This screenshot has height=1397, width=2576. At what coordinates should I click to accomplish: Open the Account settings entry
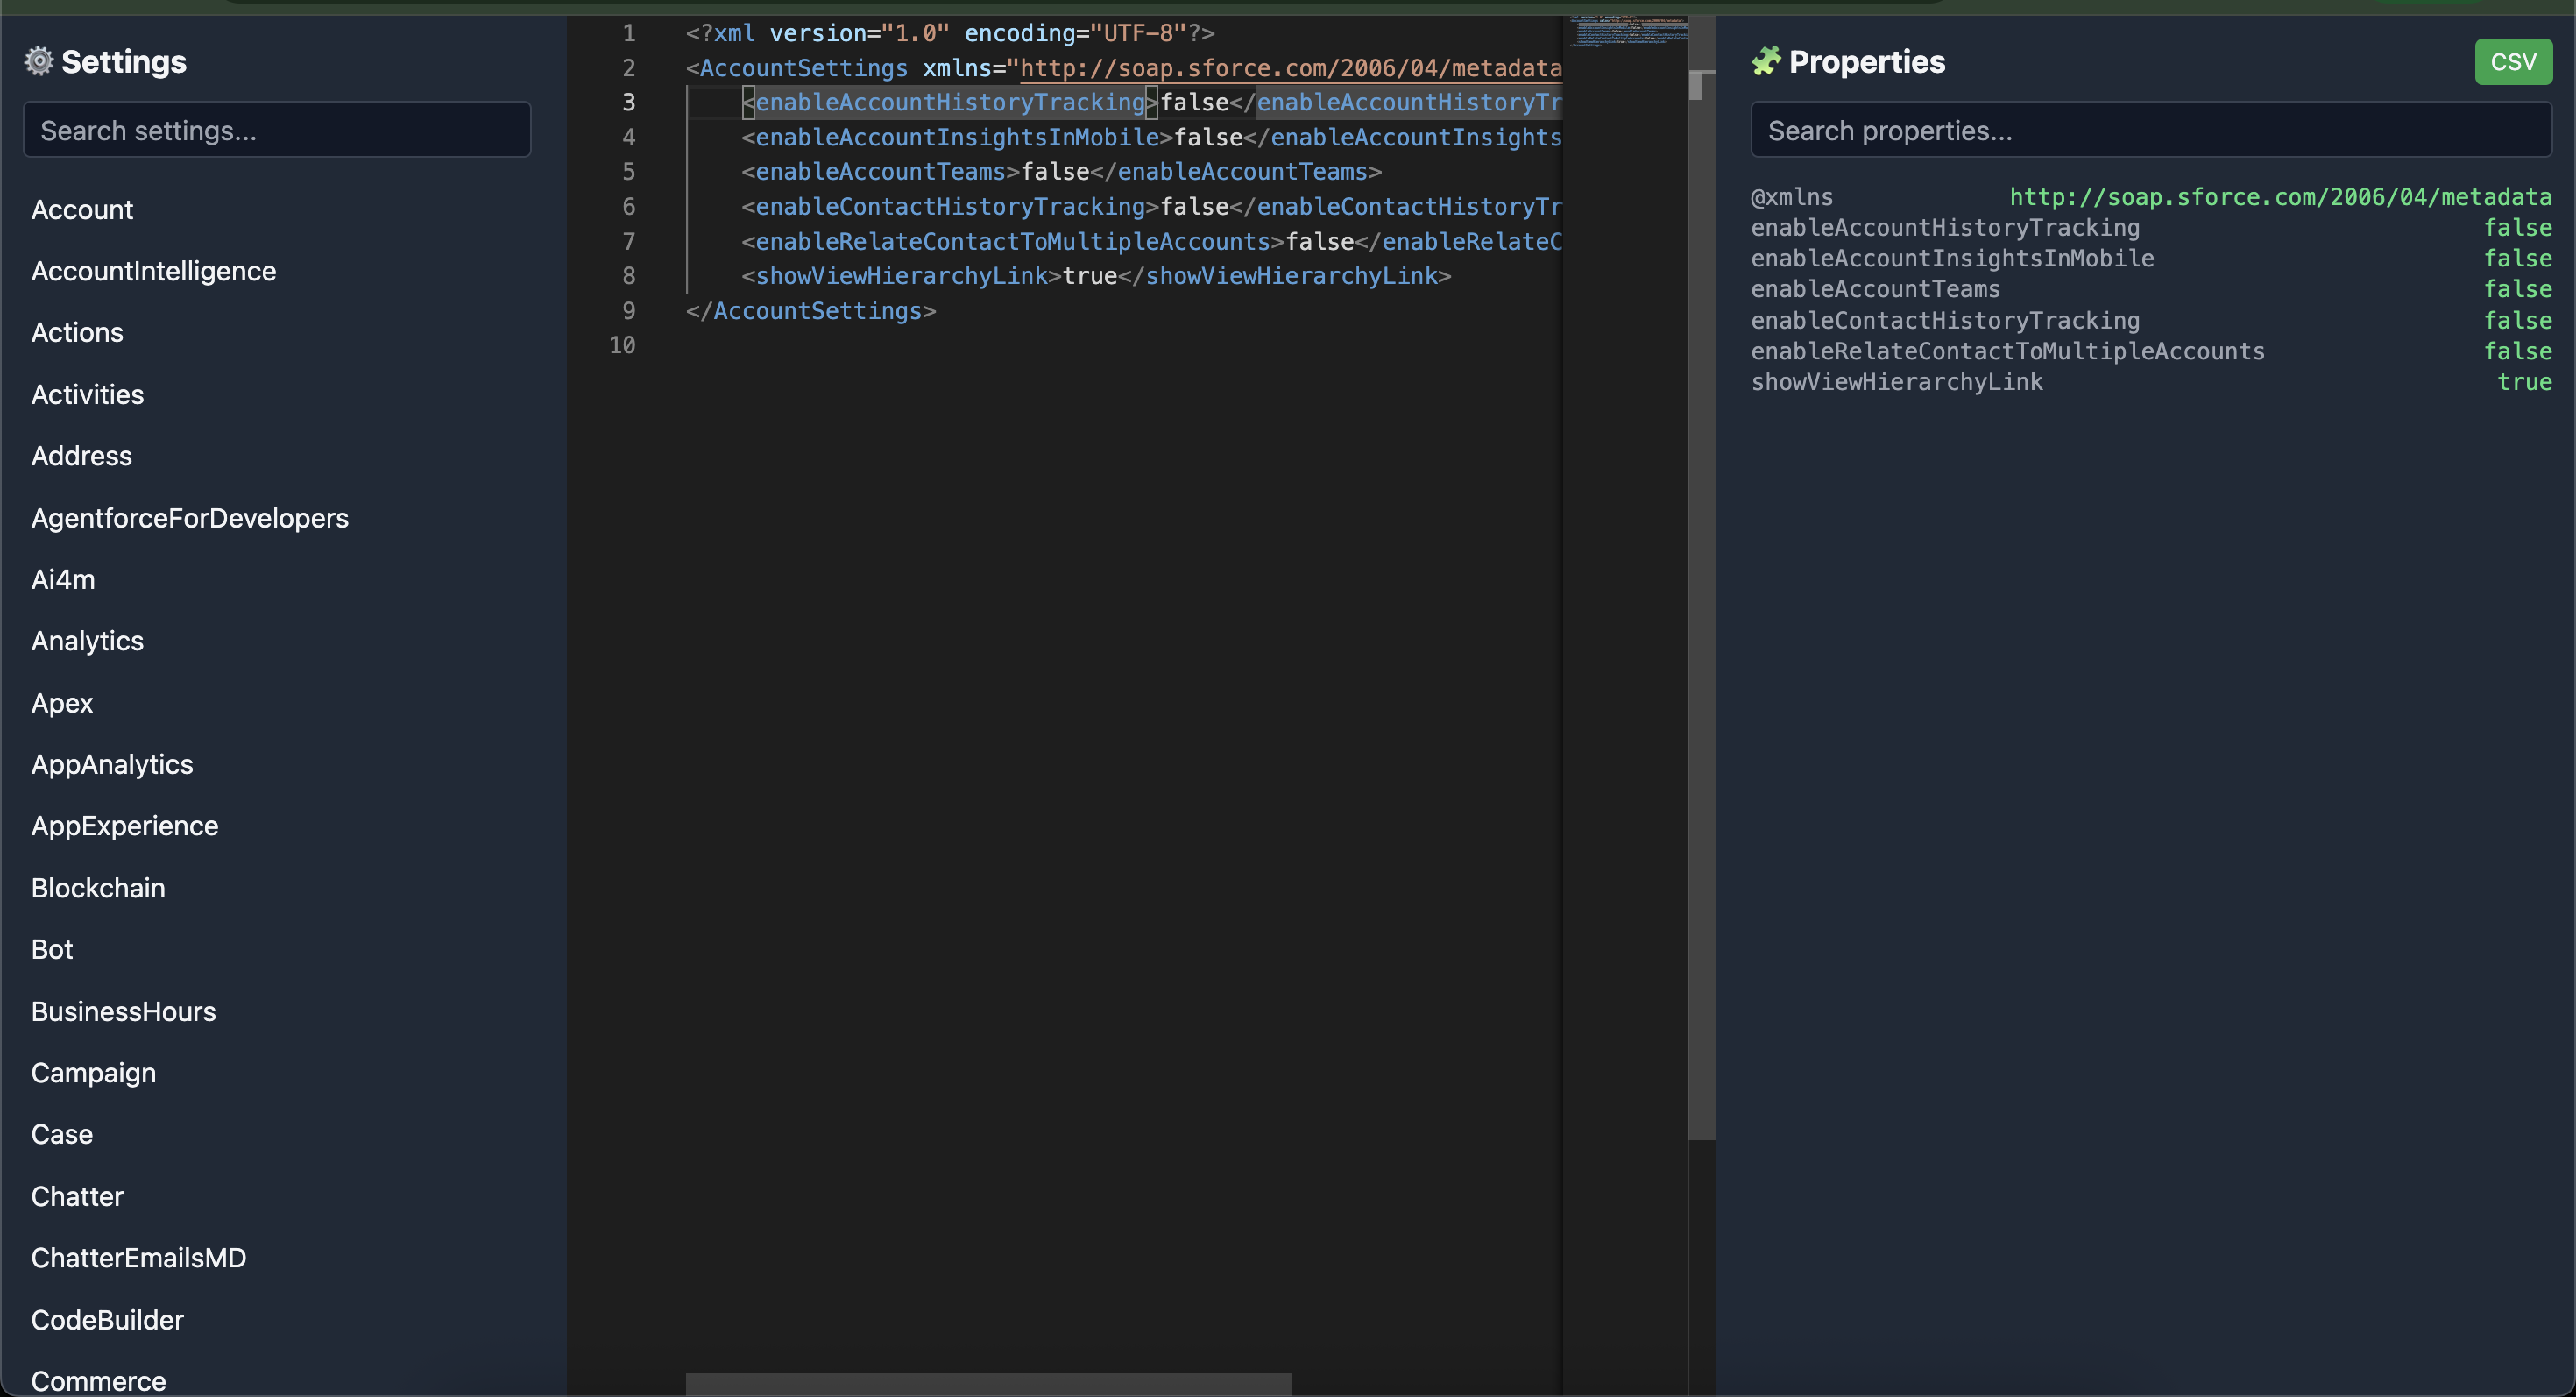tap(82, 210)
